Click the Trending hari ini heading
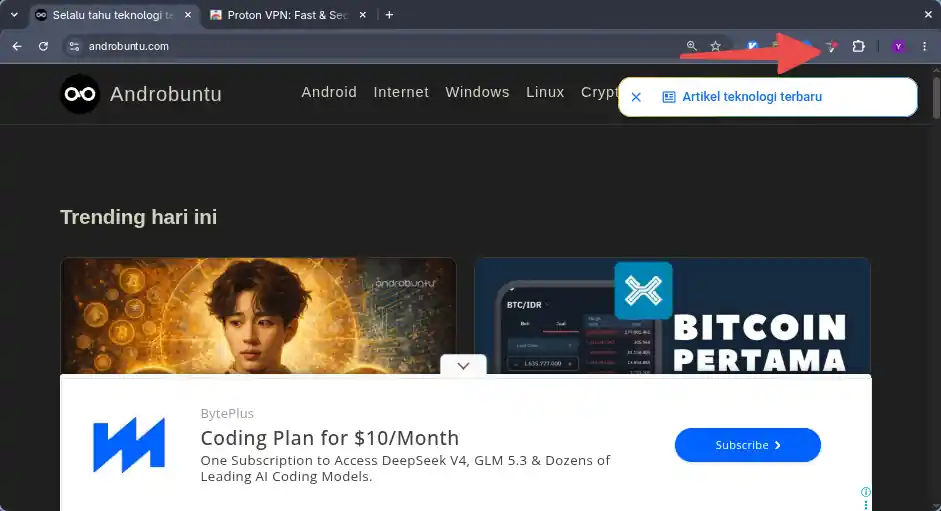The height and width of the screenshot is (511, 941). click(x=139, y=217)
